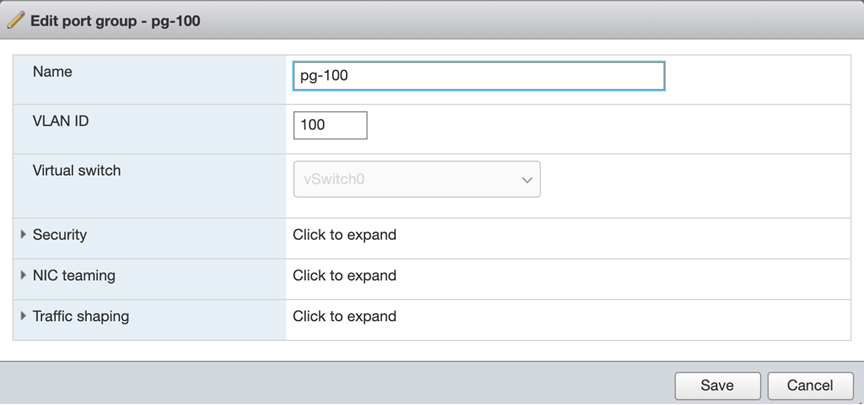864x405 pixels.
Task: Expand NIC teaming using its disclosure triangle
Action: tap(23, 275)
